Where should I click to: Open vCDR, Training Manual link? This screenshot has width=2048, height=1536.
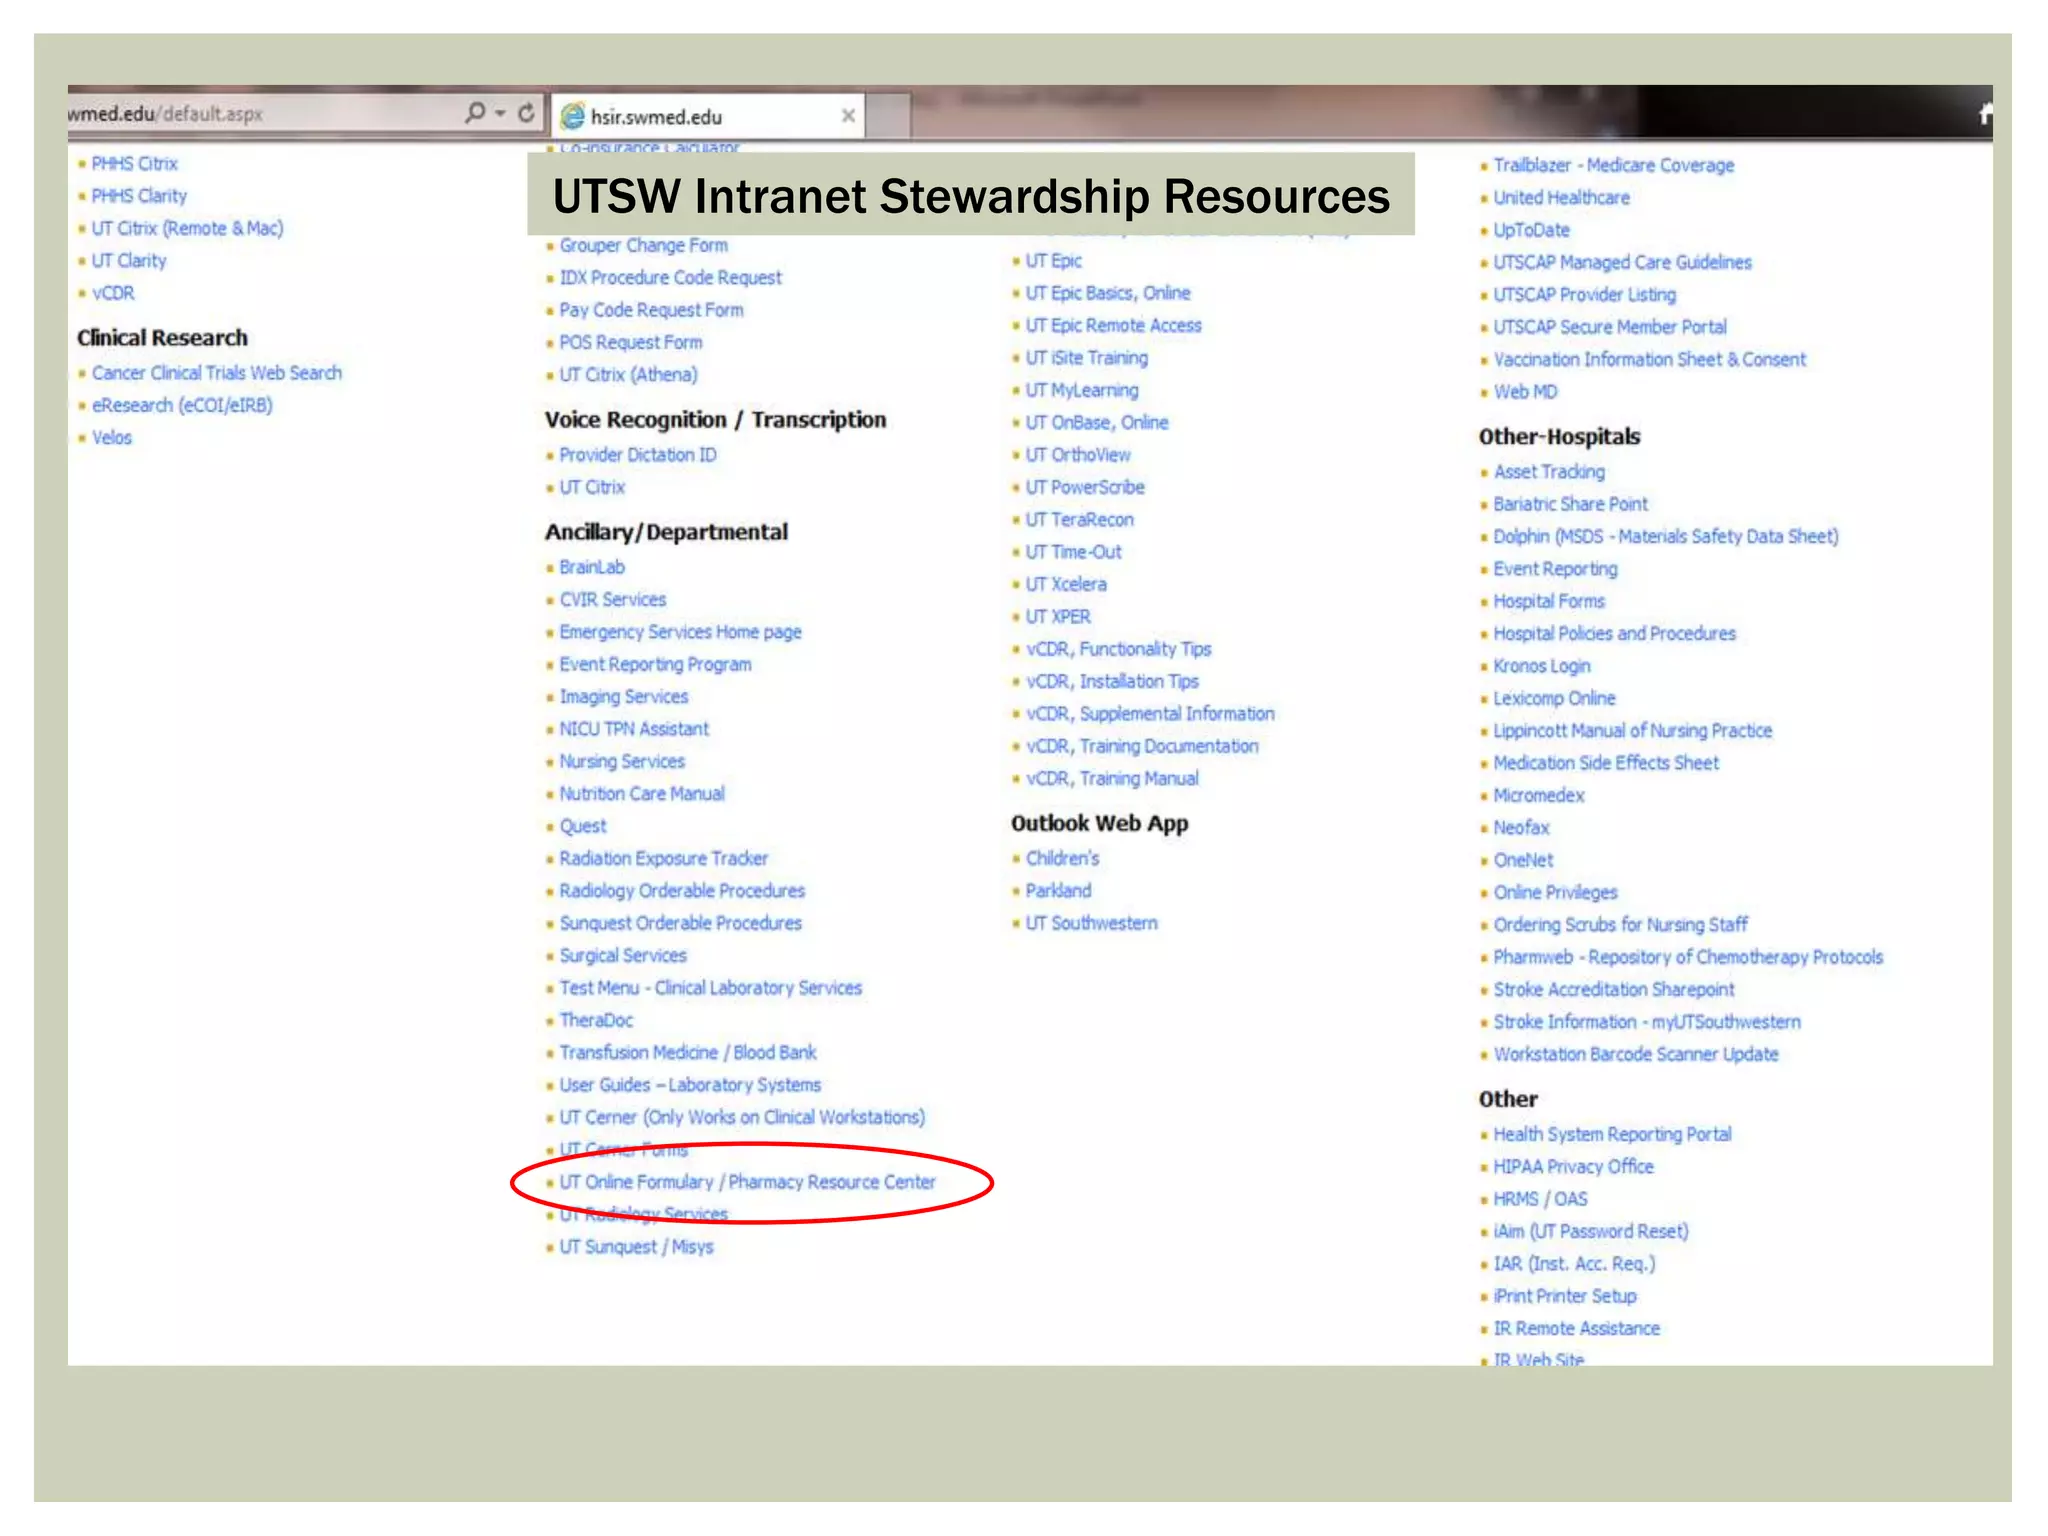point(1112,778)
